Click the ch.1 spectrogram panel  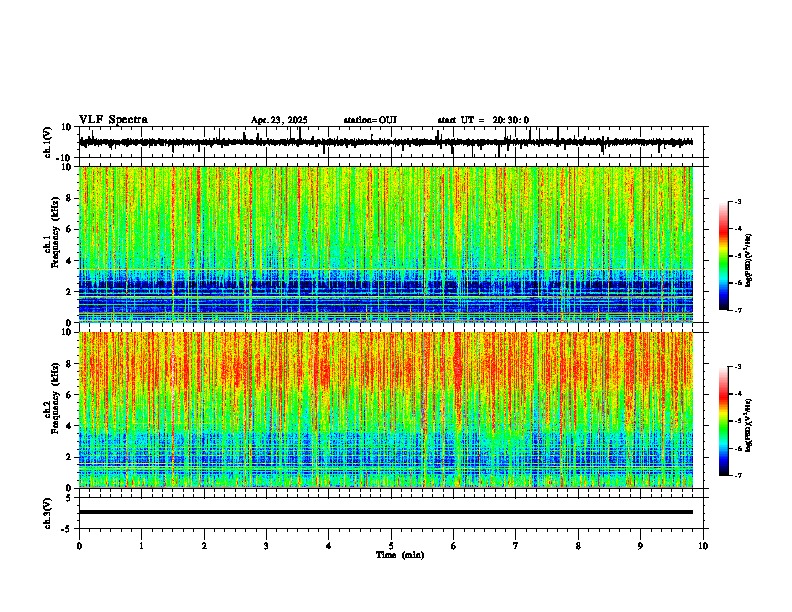click(386, 244)
